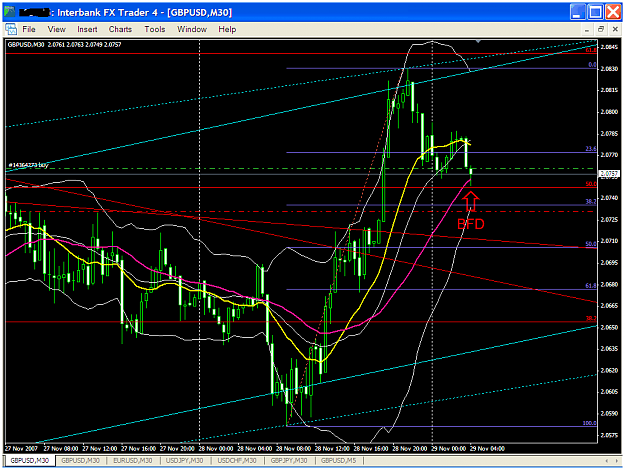
Task: Minimize the inner chart window
Action: click(x=587, y=29)
